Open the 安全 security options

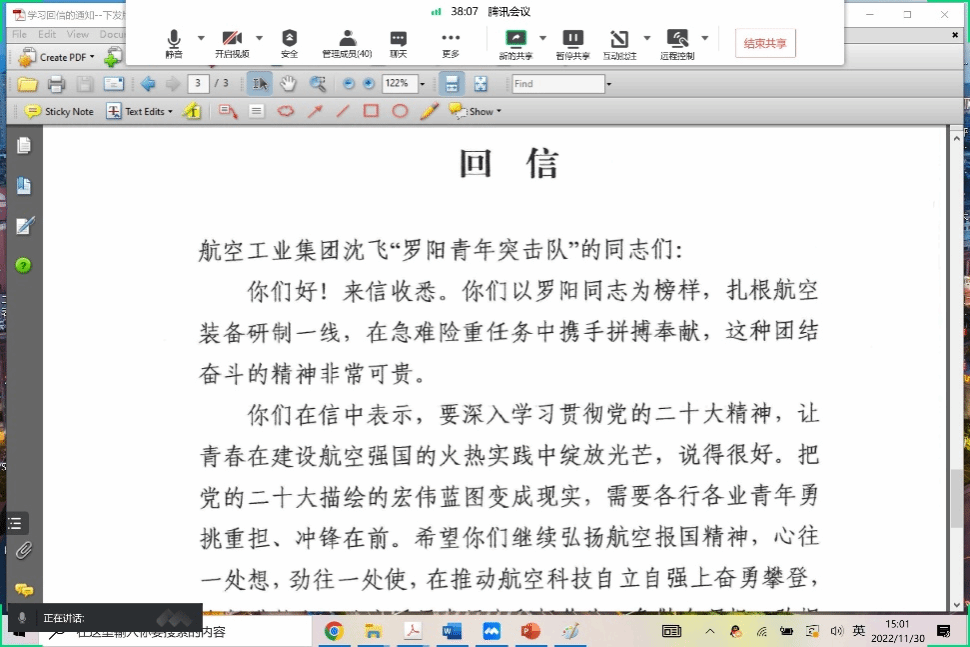click(x=289, y=43)
